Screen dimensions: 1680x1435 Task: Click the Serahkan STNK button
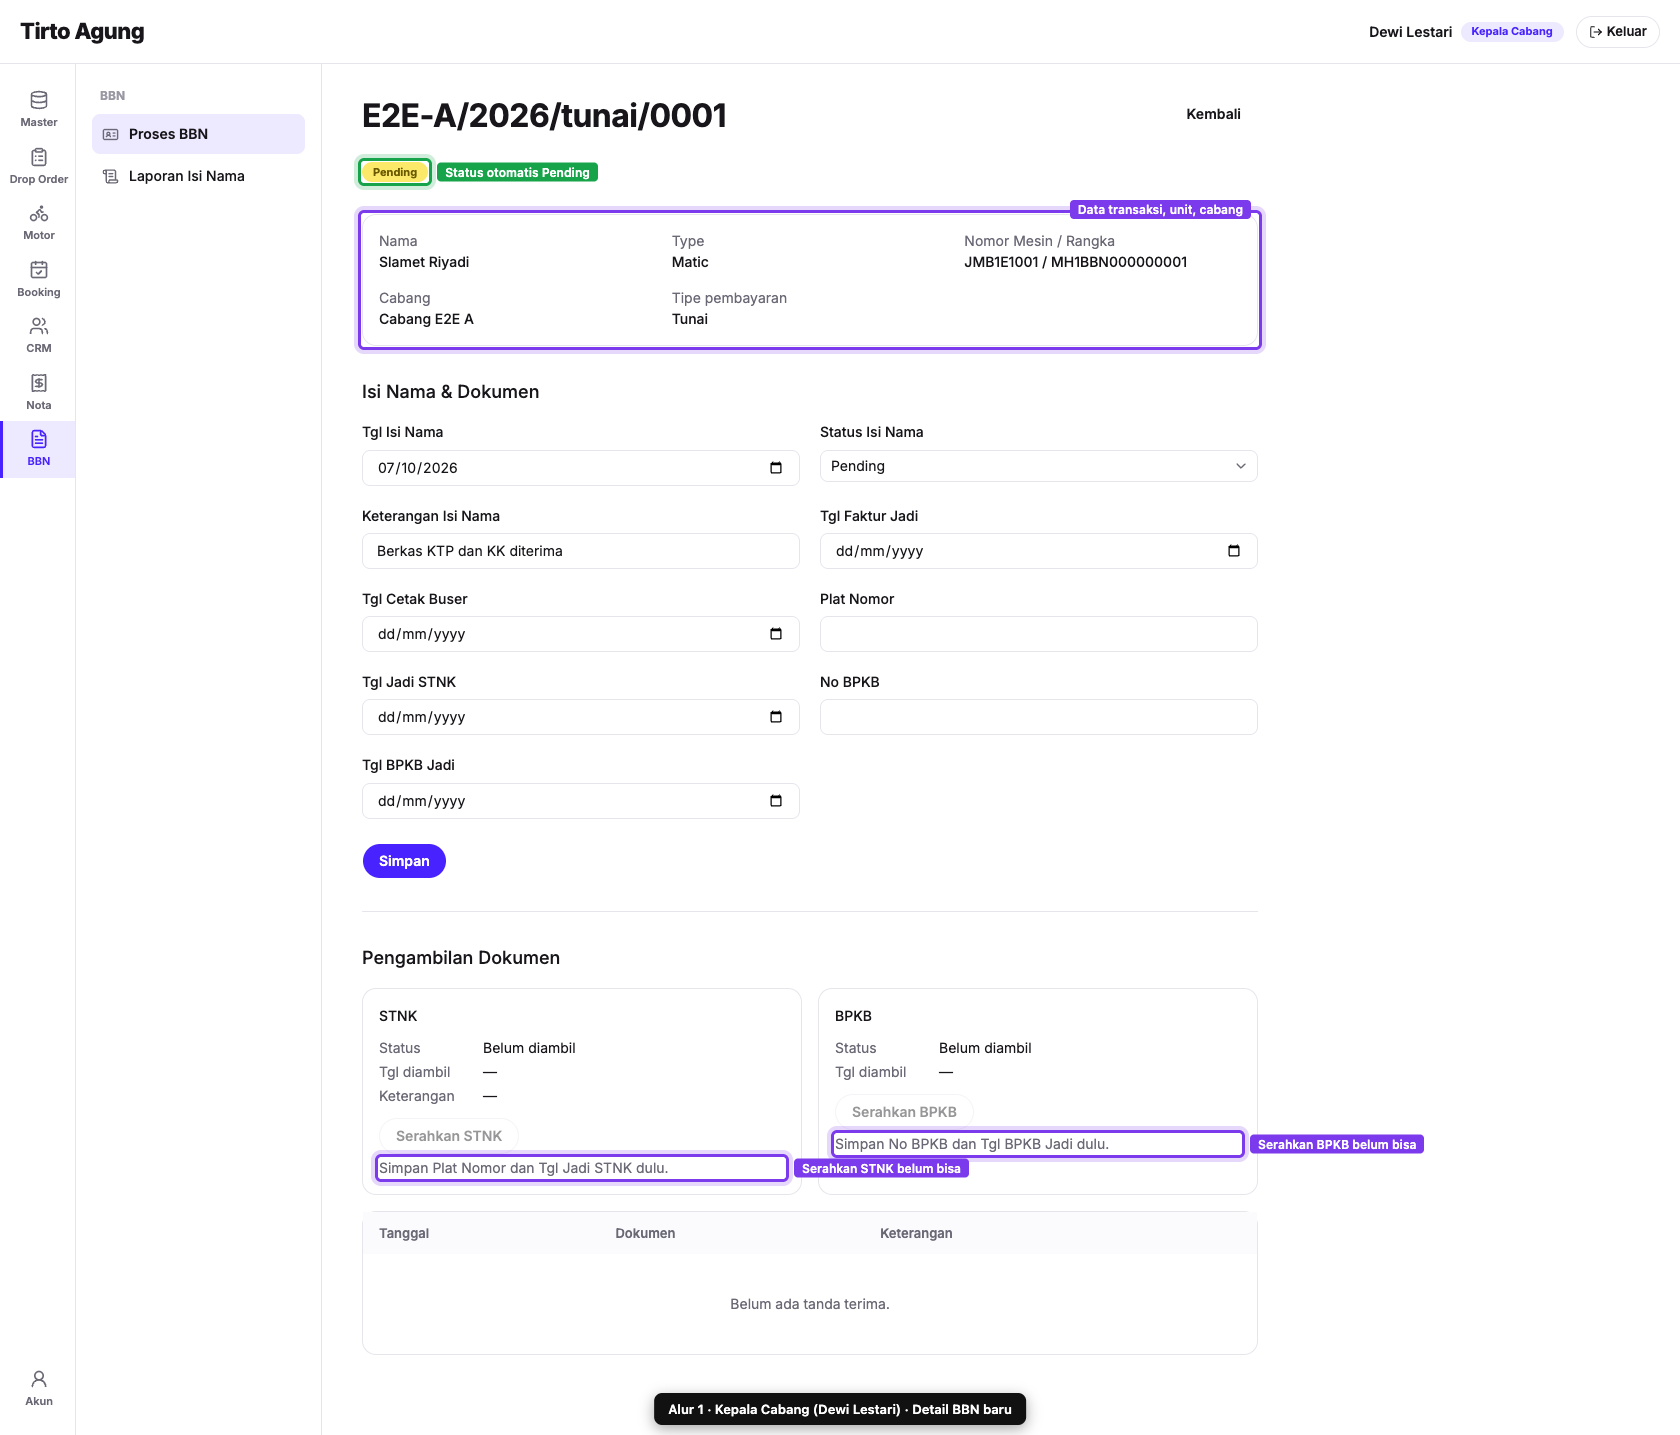click(x=449, y=1136)
